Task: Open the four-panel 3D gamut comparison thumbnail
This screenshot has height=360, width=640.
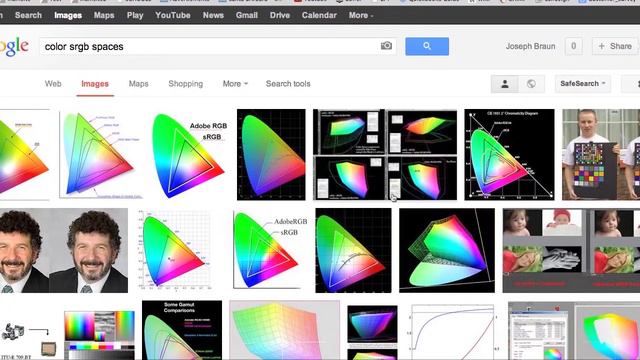Action: (x=385, y=155)
